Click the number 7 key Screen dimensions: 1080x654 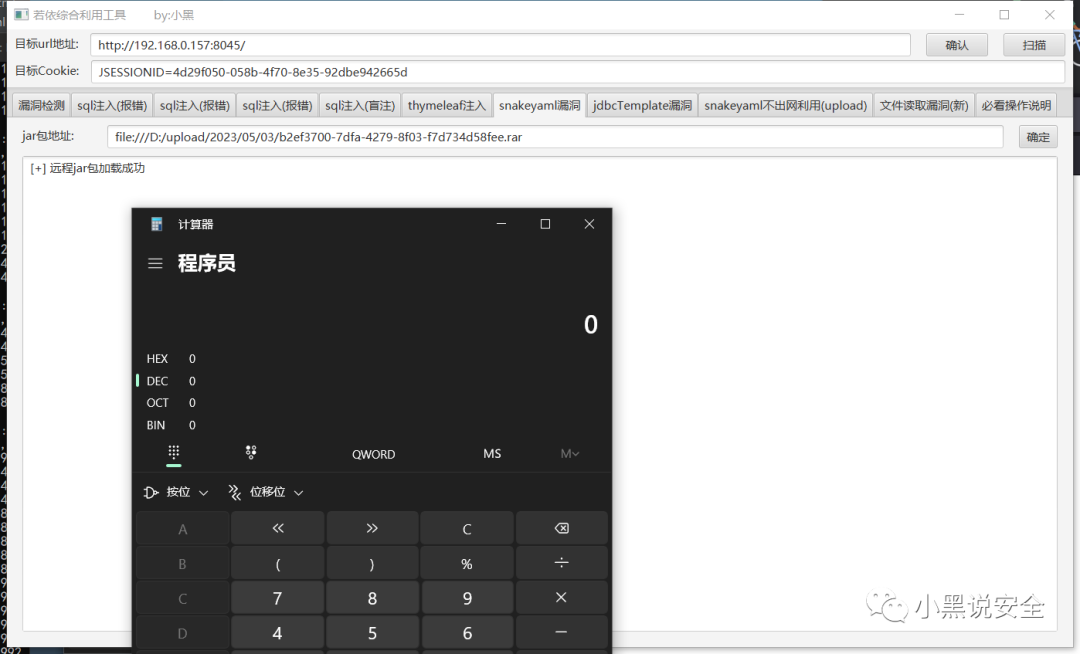tap(278, 598)
